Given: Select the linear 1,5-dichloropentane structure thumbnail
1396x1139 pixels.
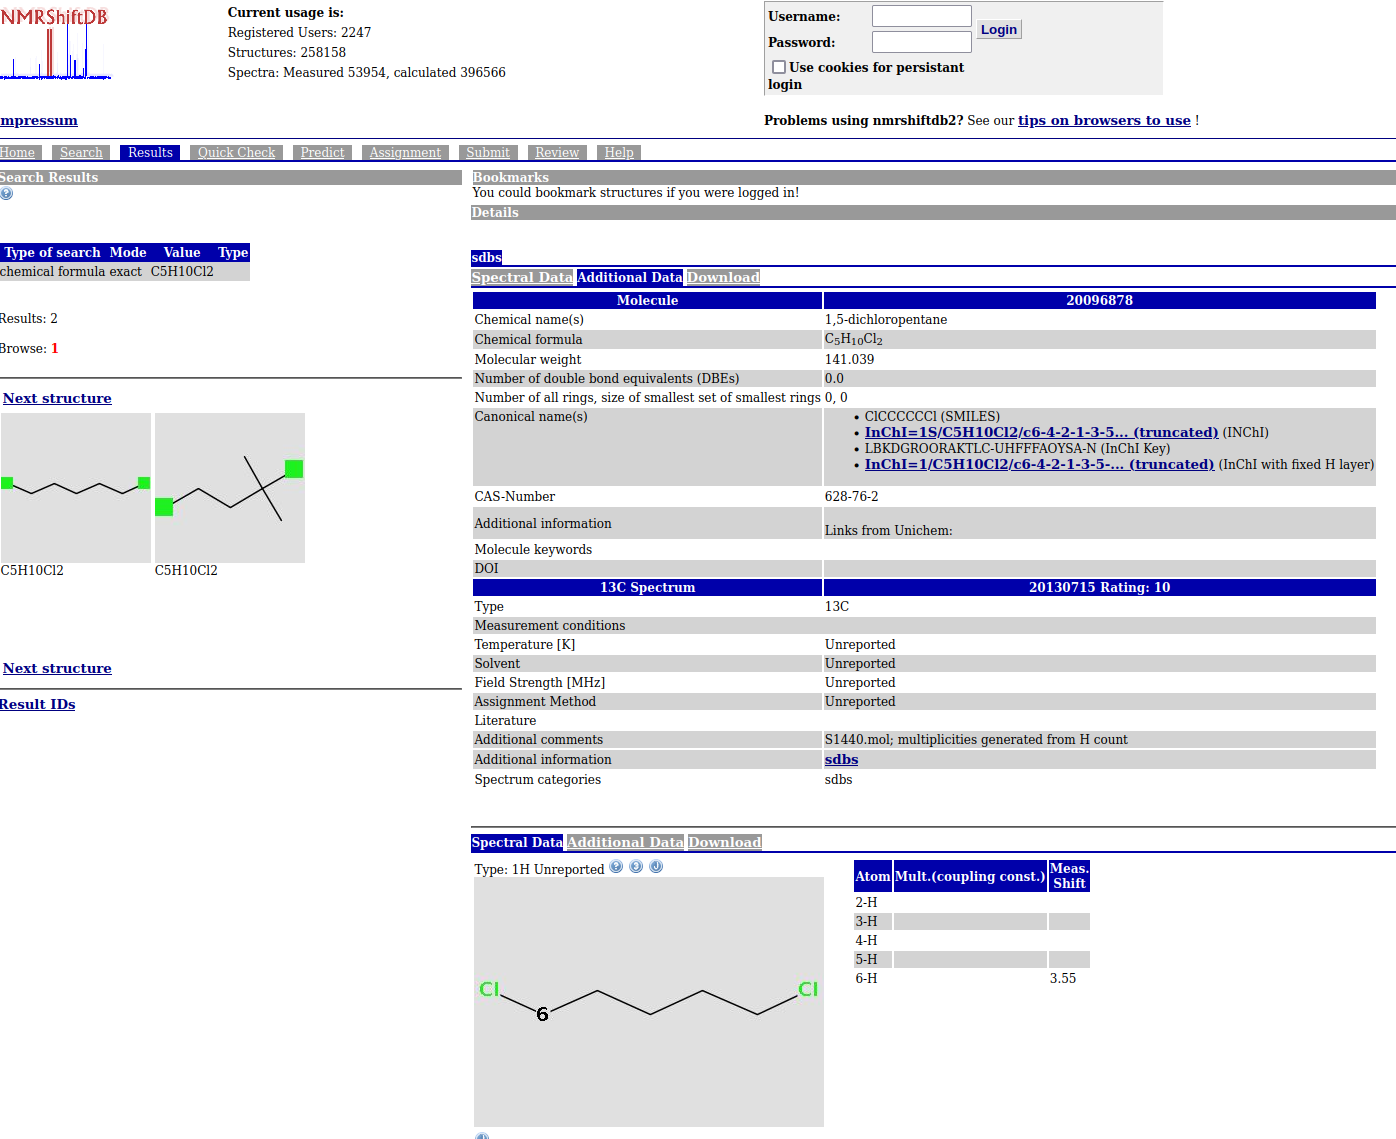Looking at the screenshot, I should coord(76,488).
